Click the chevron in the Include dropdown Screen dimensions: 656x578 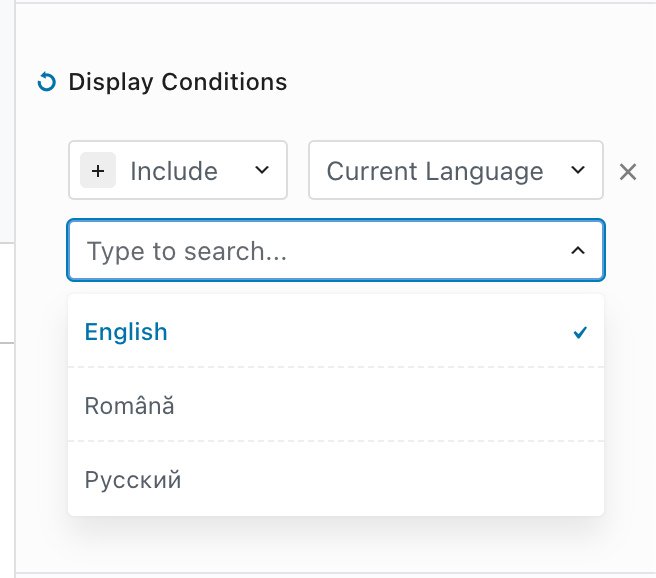(x=262, y=170)
